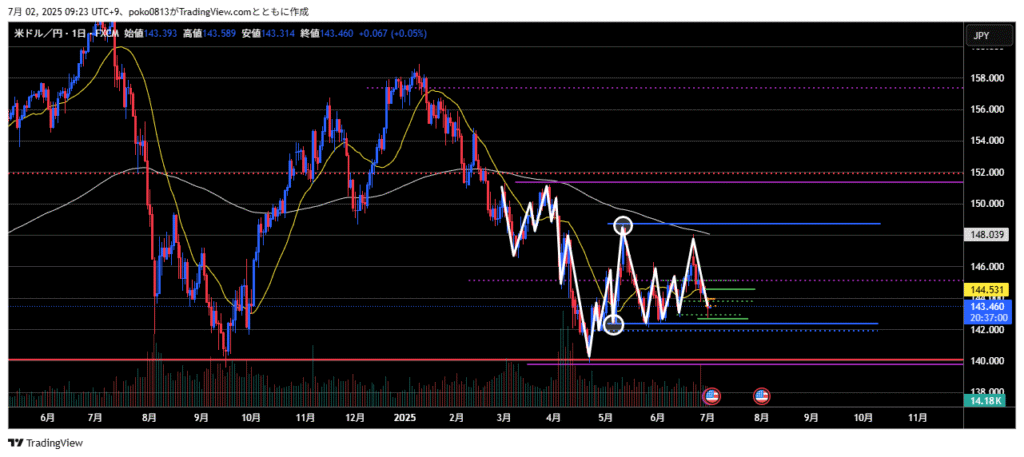Select the upper white circle marker on chart
Viewport: 1024px width, 457px height.
(623, 225)
